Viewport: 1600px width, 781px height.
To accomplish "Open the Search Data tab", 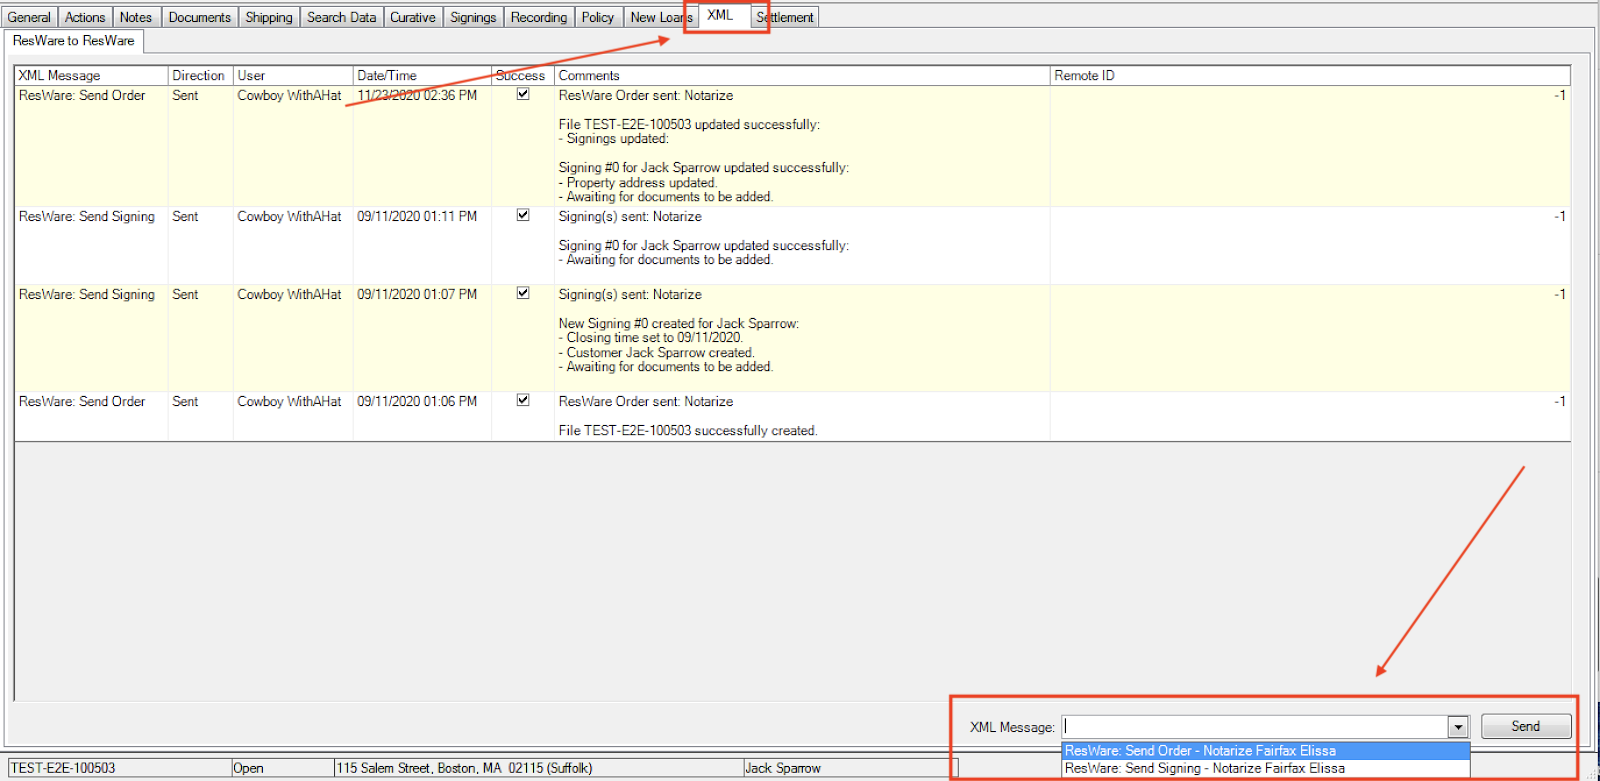I will point(342,17).
